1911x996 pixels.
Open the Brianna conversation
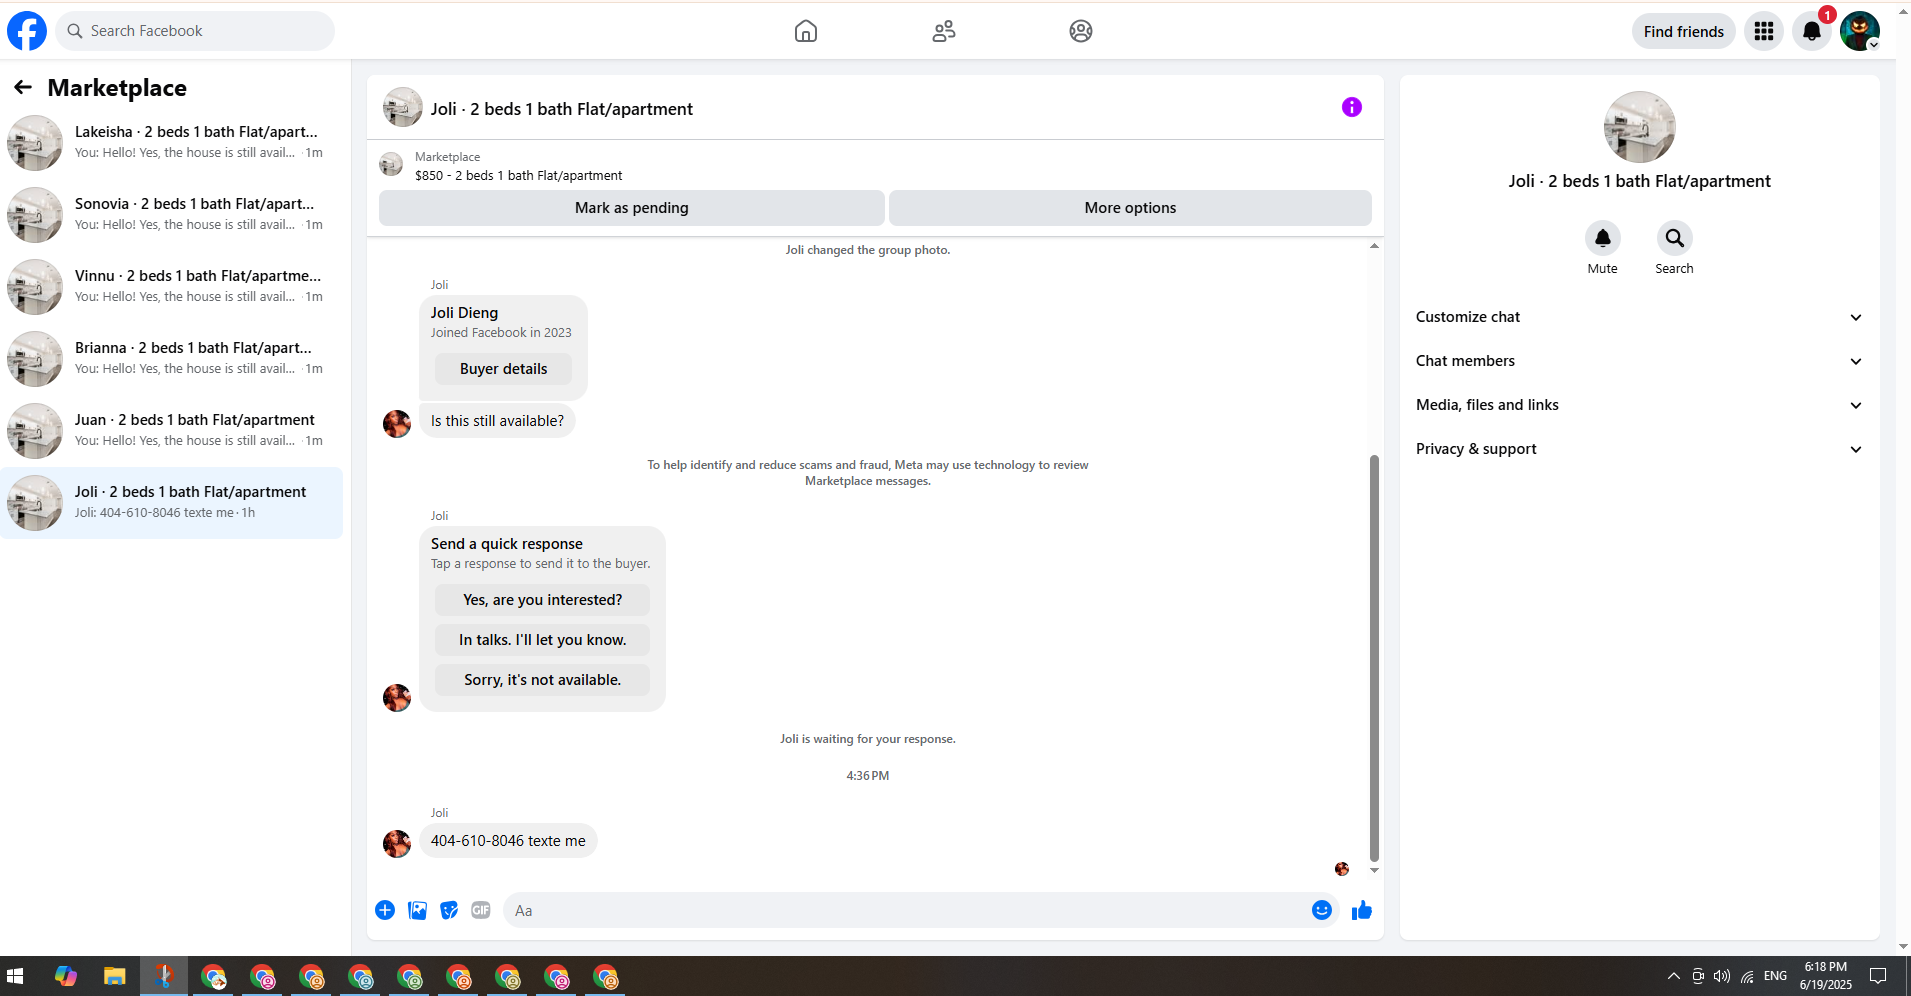171,359
